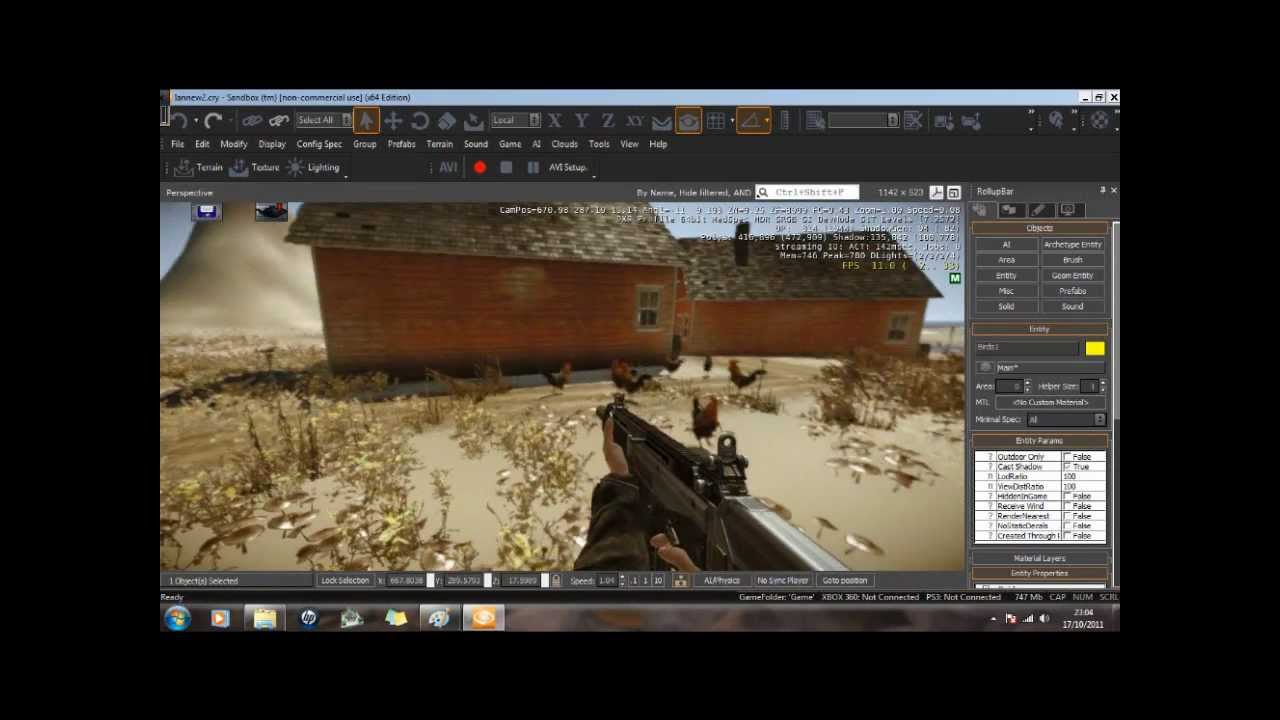Collapse the Objects rollup header
Image resolution: width=1280 pixels, height=720 pixels.
point(1039,229)
